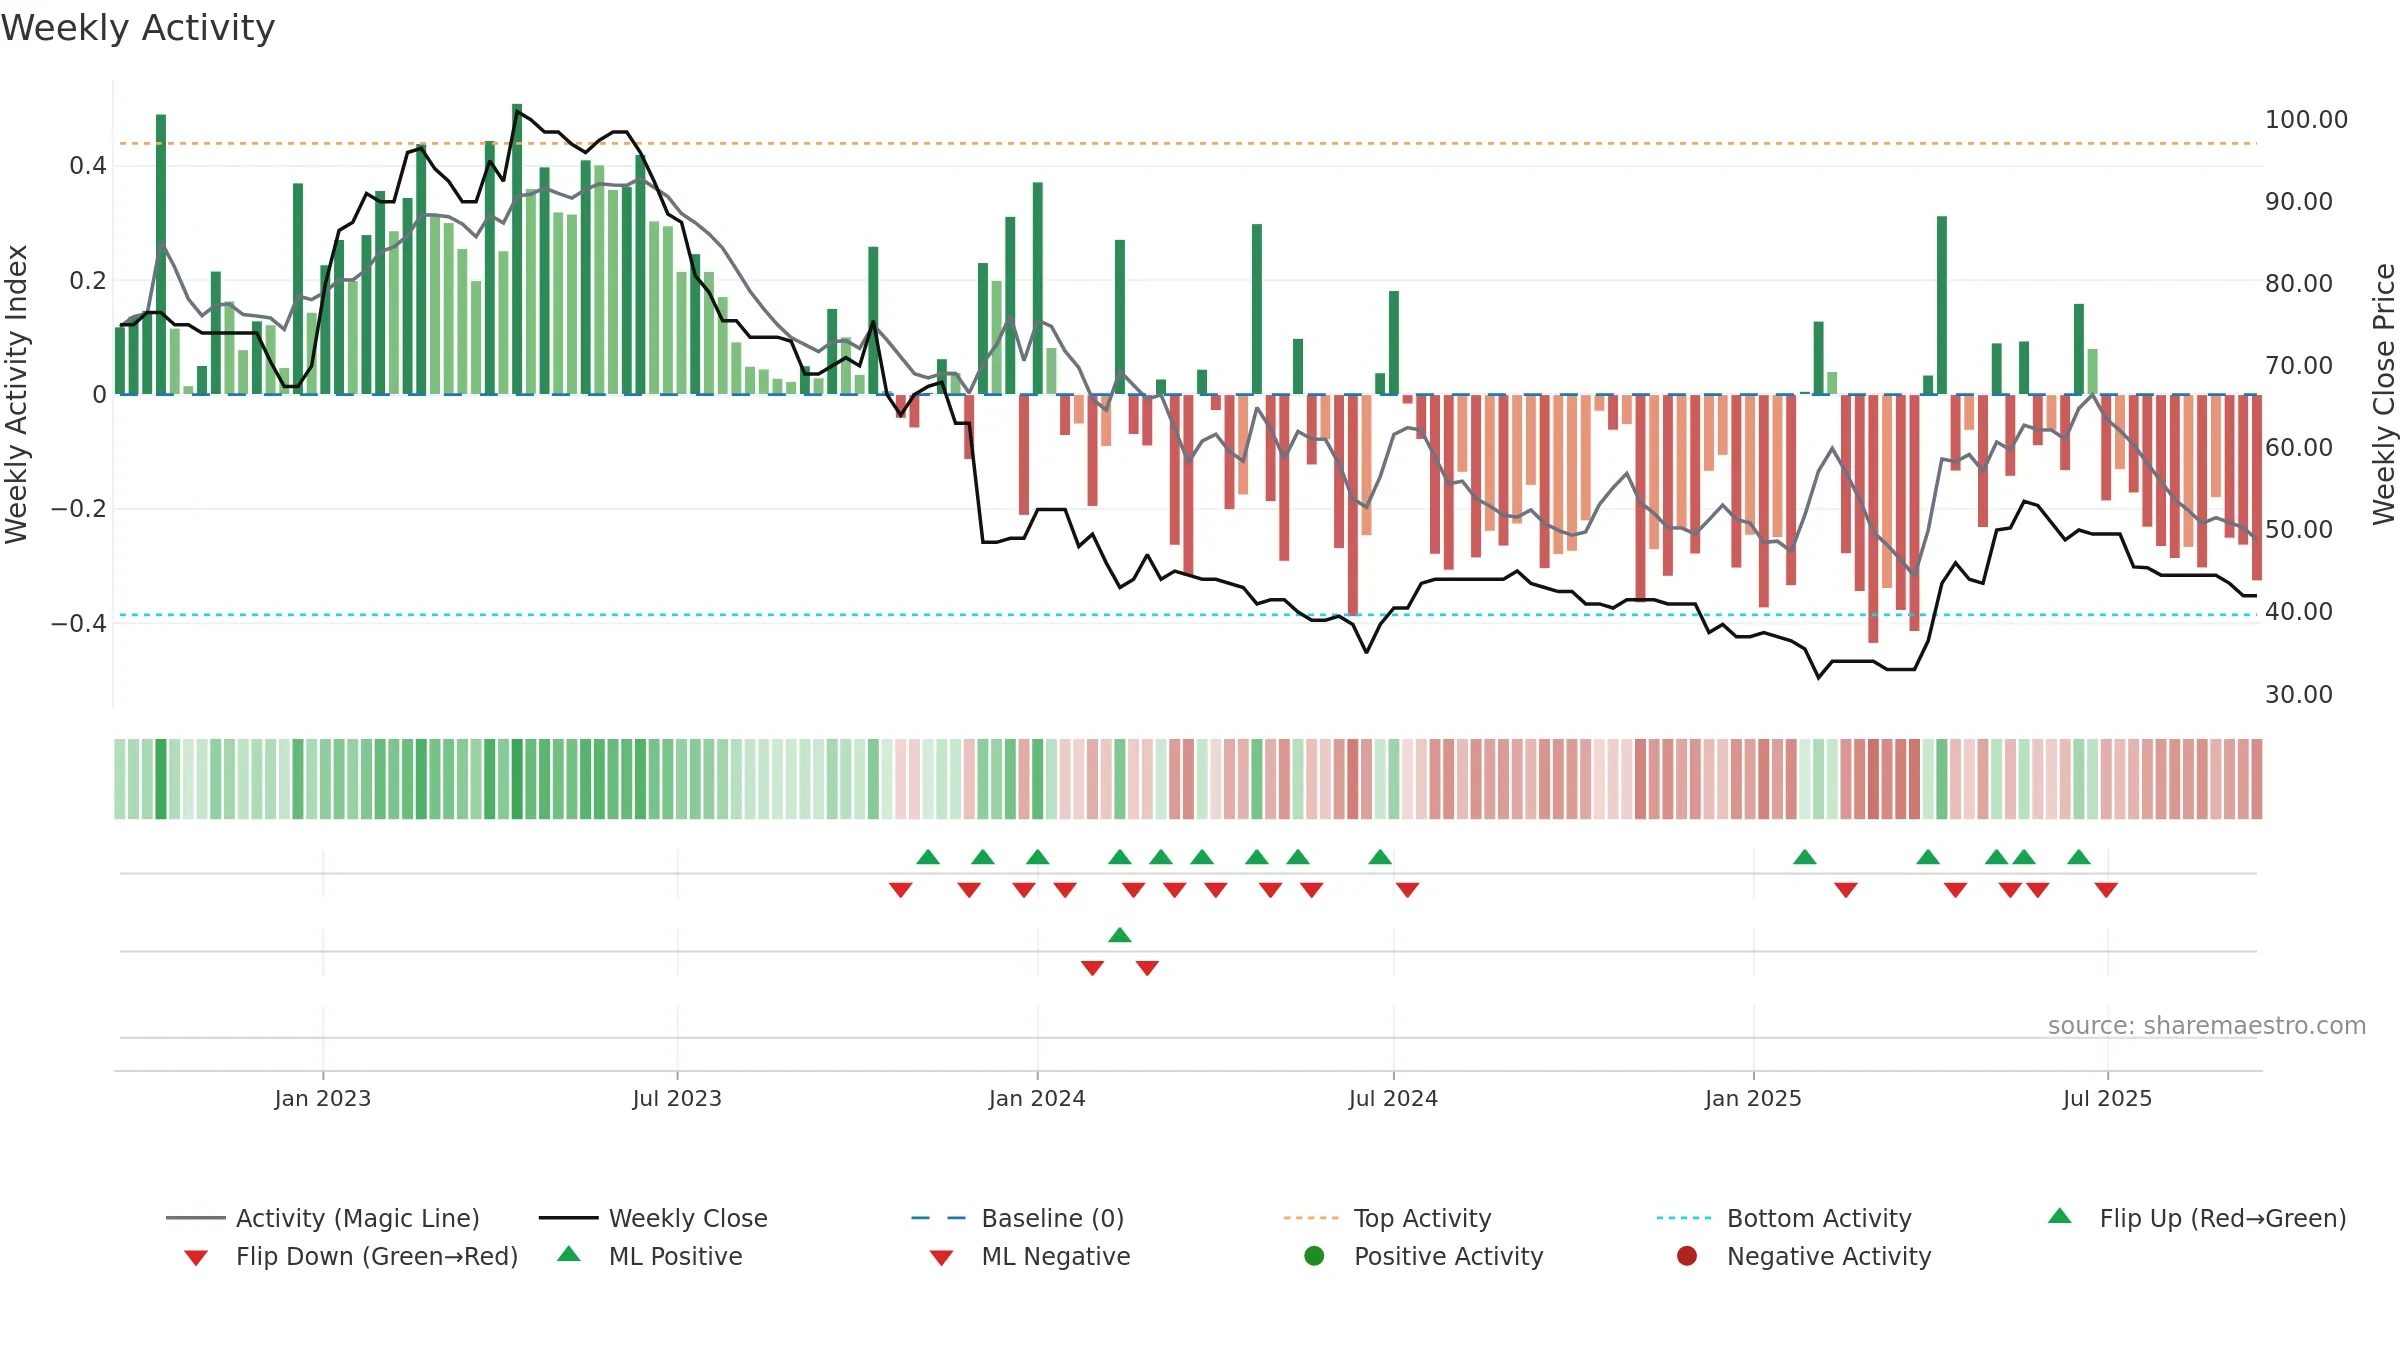Click the Baseline (0) dashed blue legend line
The height and width of the screenshot is (1350, 2400).
[x=938, y=1218]
